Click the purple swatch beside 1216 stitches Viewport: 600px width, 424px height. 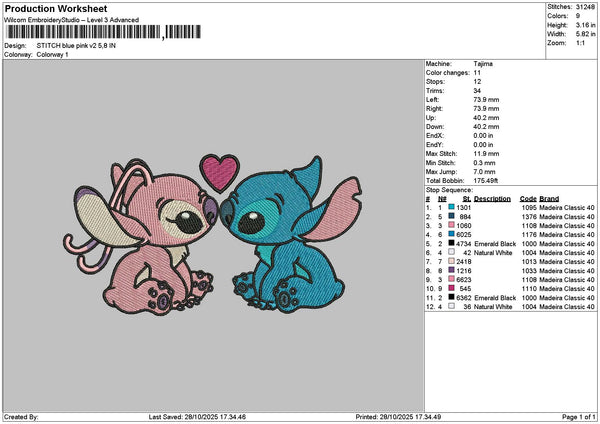(x=452, y=270)
